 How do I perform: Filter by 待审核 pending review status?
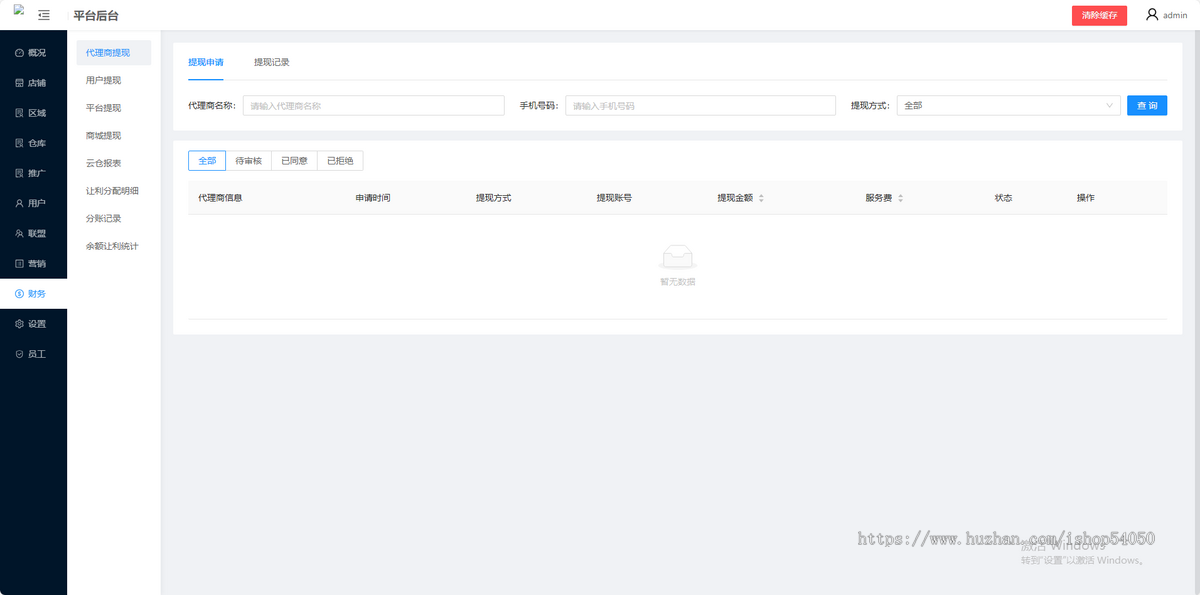pos(248,160)
